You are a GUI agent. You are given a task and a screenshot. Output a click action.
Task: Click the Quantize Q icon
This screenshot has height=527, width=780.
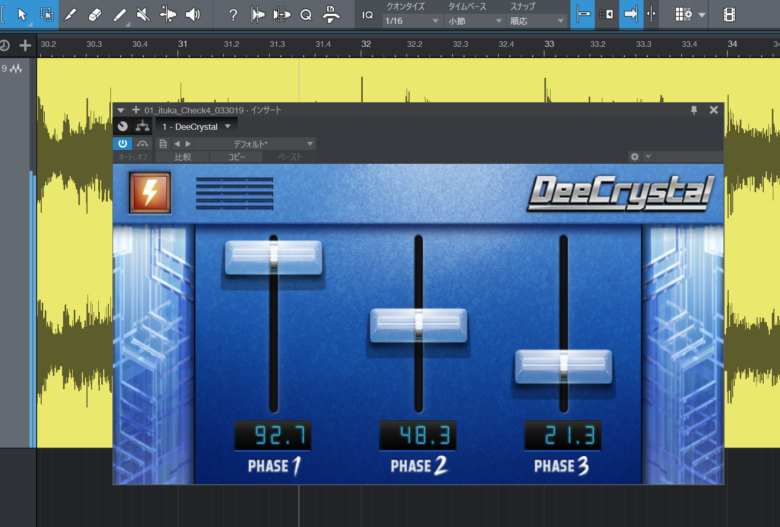click(x=306, y=15)
